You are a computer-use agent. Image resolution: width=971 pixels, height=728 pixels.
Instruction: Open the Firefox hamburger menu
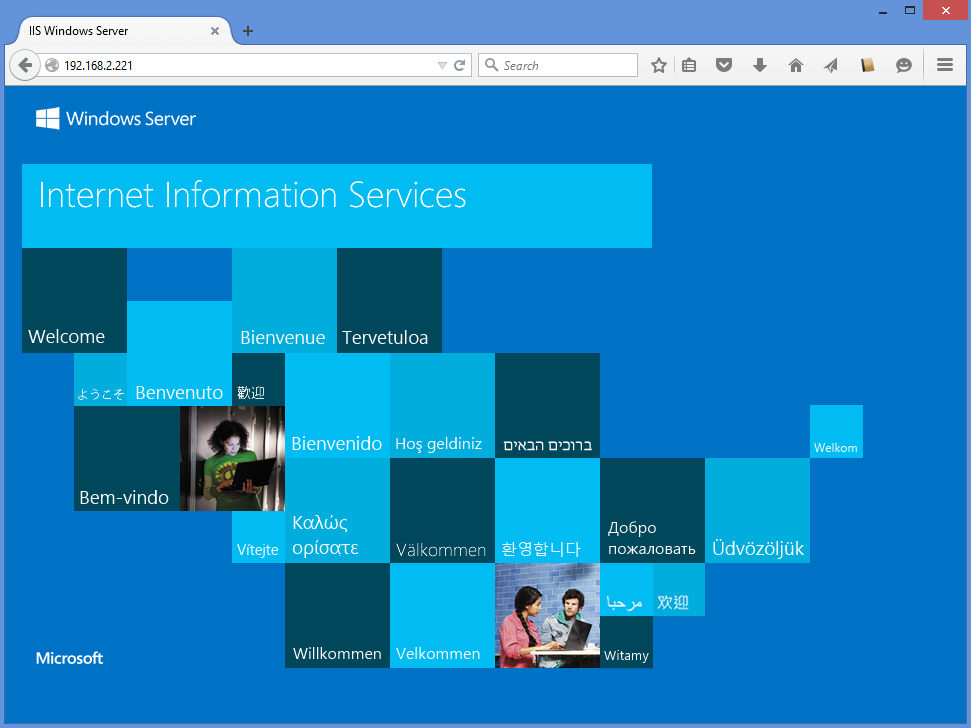[x=944, y=65]
